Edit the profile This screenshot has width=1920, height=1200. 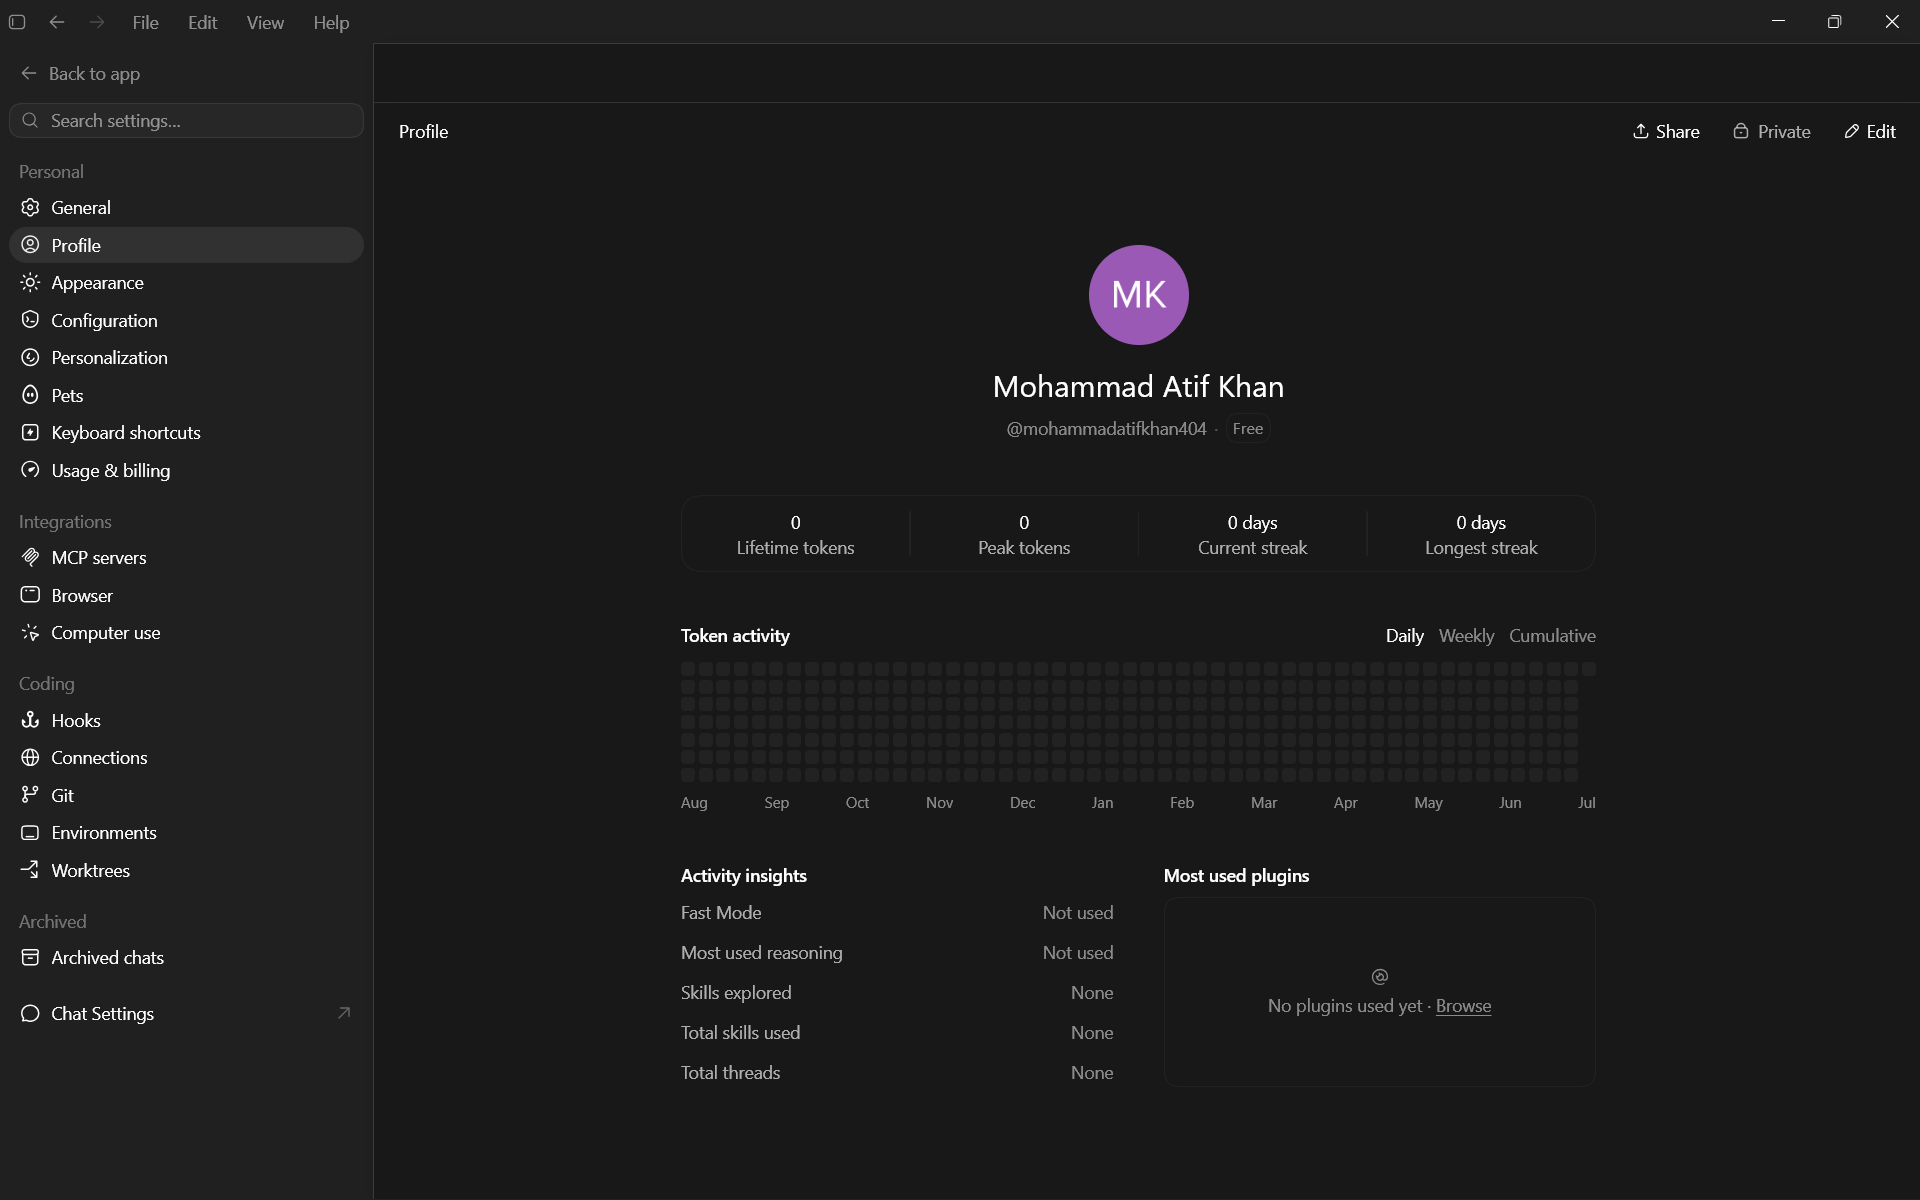coord(1869,131)
